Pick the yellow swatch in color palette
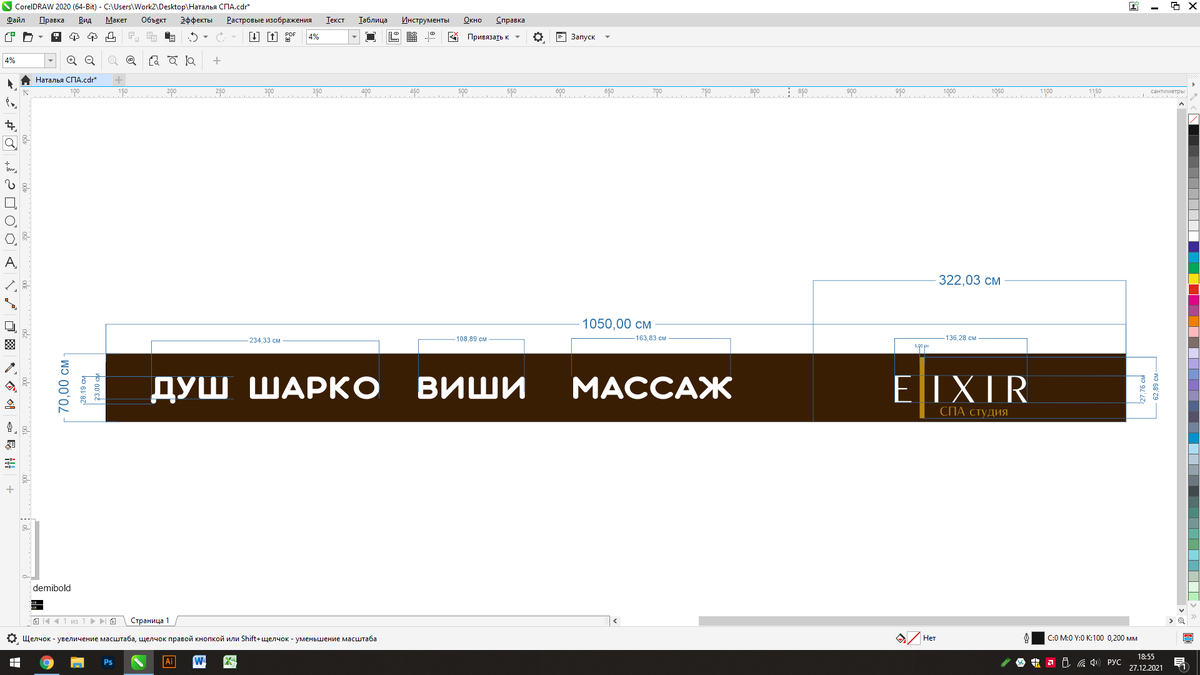Screen dimensions: 1200x675 (1194, 278)
